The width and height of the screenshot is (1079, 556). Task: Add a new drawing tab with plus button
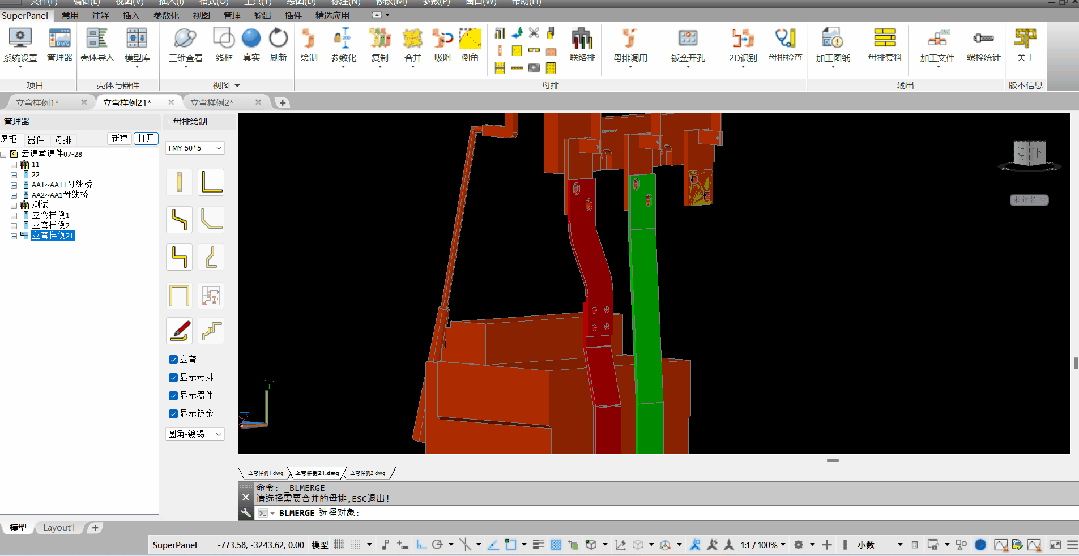282,103
